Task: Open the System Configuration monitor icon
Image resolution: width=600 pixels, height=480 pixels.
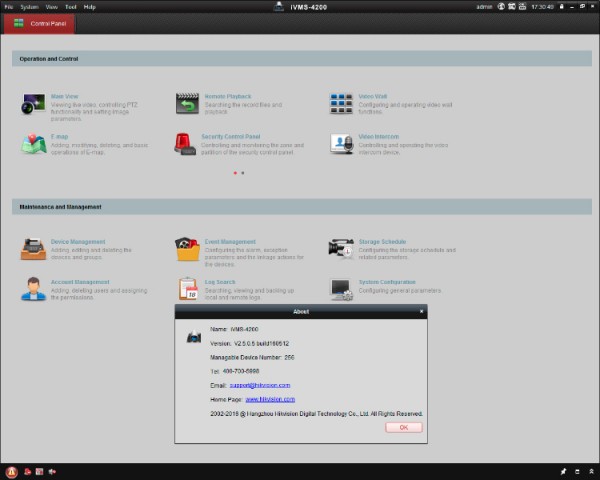Action: (x=341, y=289)
